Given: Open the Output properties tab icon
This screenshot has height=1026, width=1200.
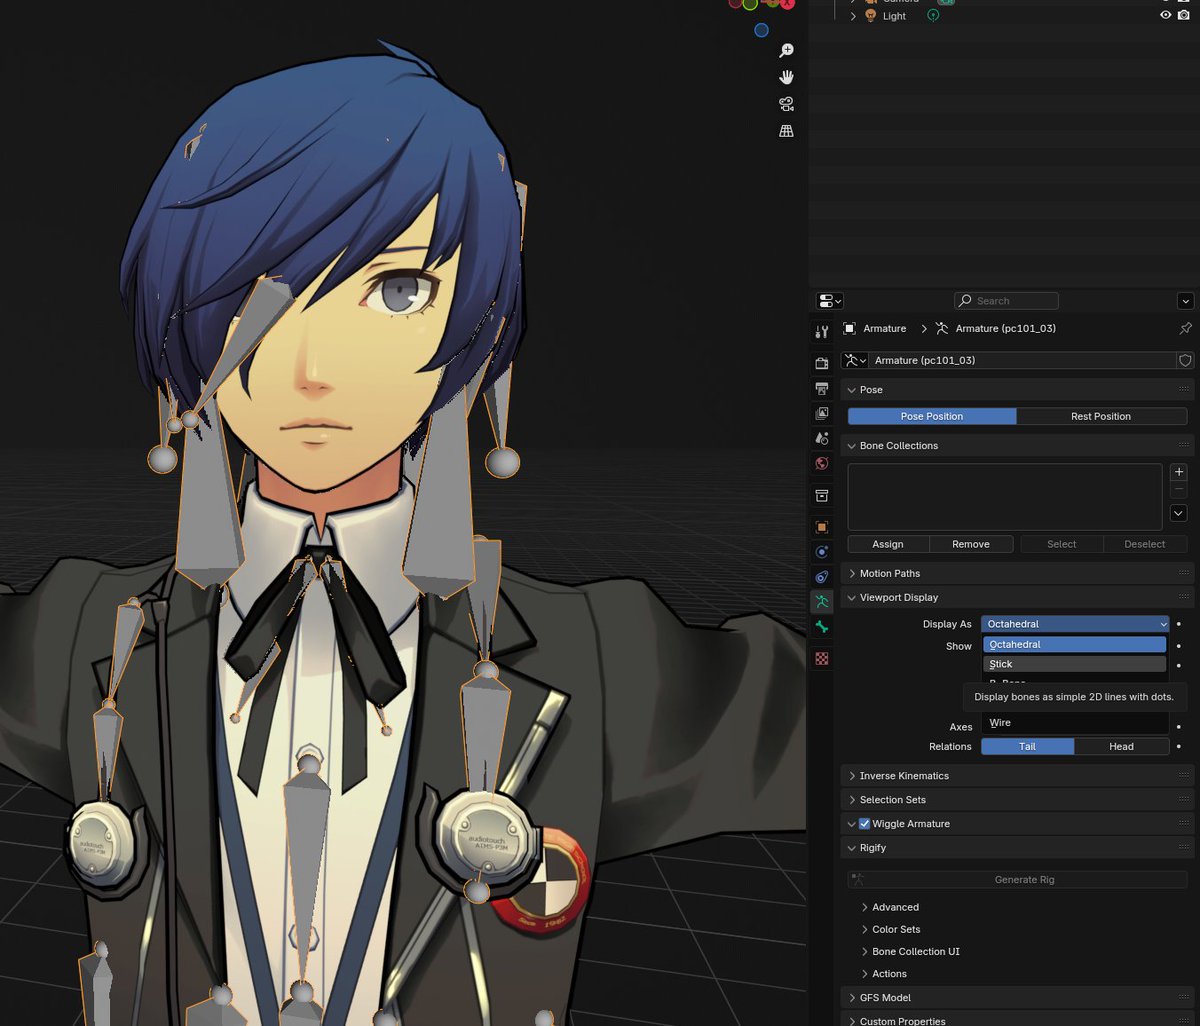Looking at the screenshot, I should click(x=822, y=388).
